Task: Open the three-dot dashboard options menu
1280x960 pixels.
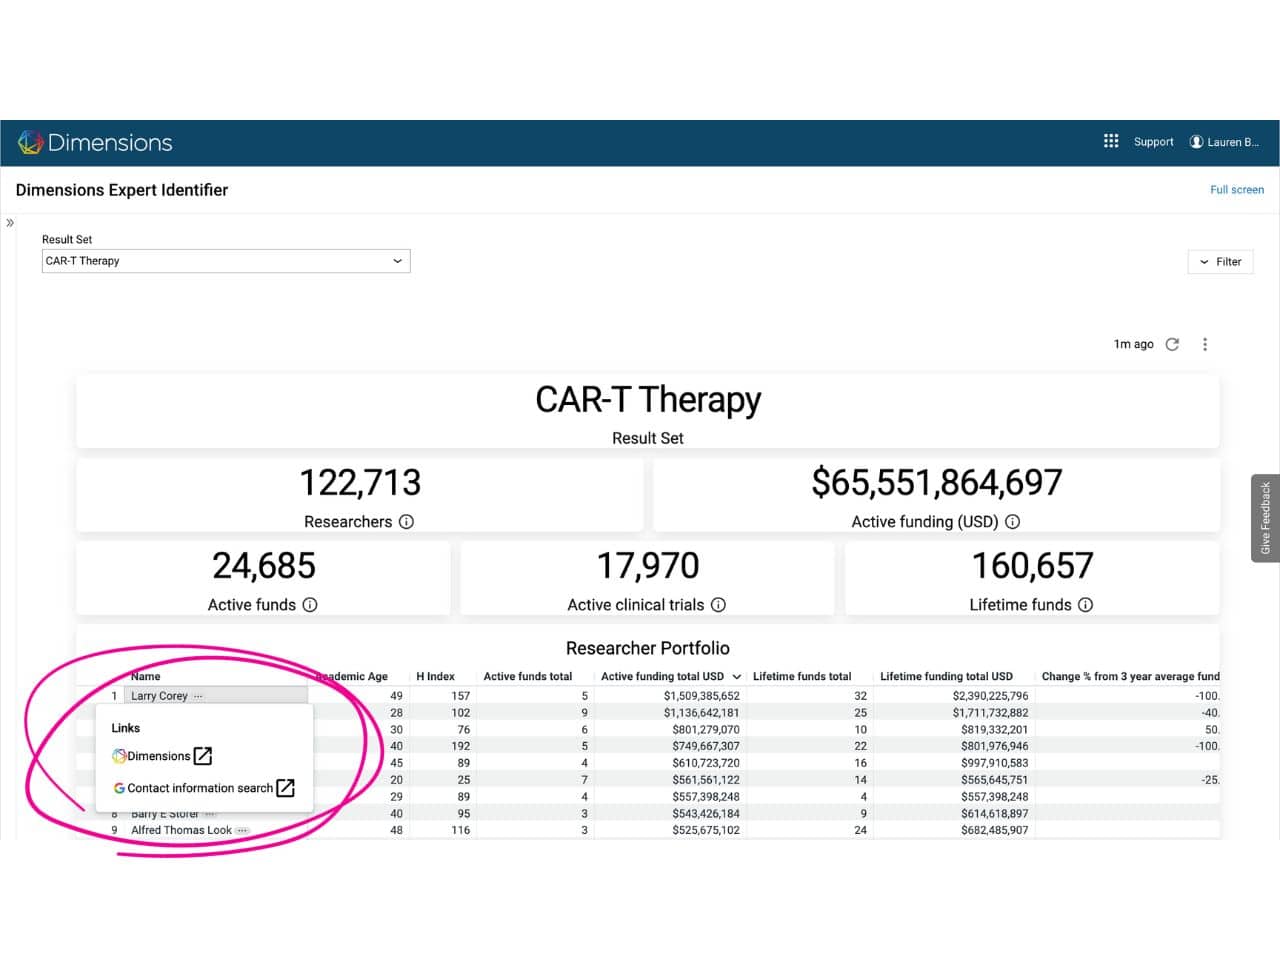Action: tap(1205, 344)
